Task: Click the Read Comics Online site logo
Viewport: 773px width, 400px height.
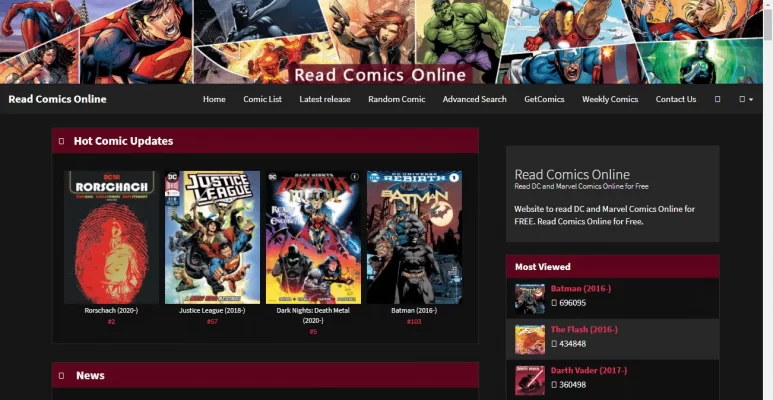Action: point(57,99)
